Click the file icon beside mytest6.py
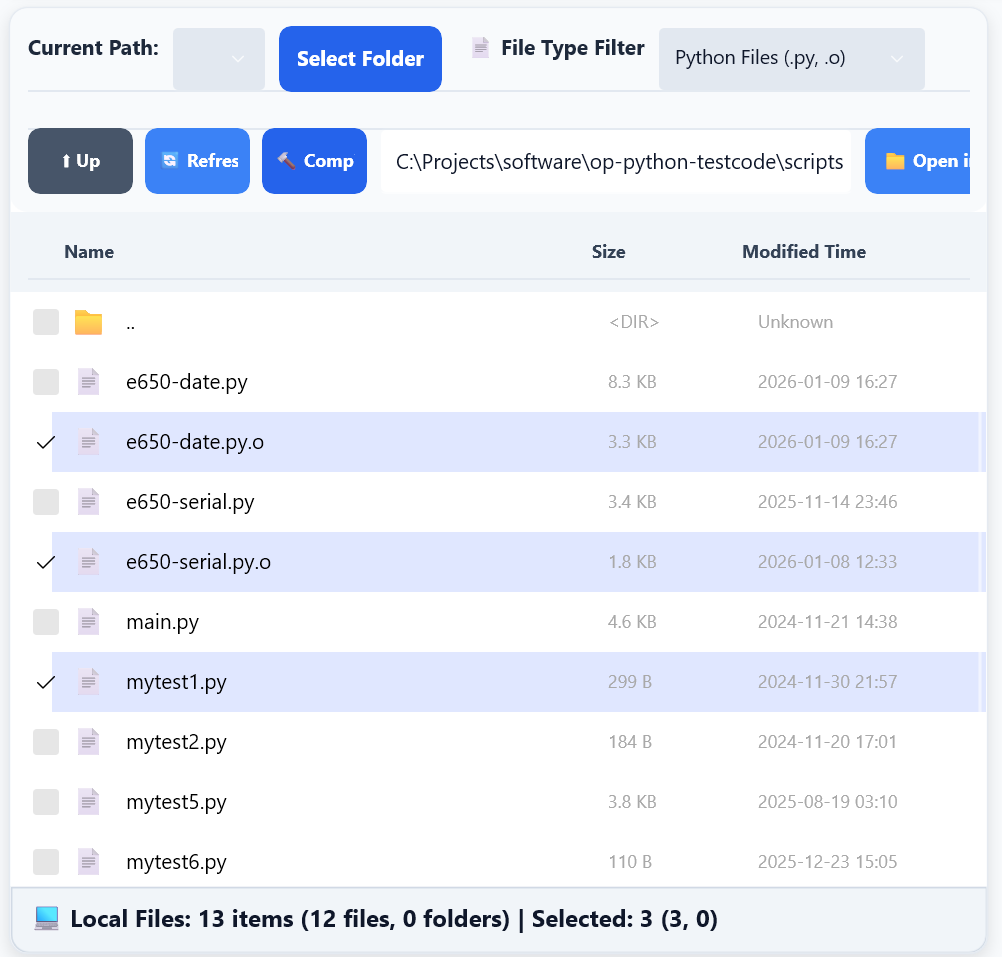 click(x=88, y=861)
